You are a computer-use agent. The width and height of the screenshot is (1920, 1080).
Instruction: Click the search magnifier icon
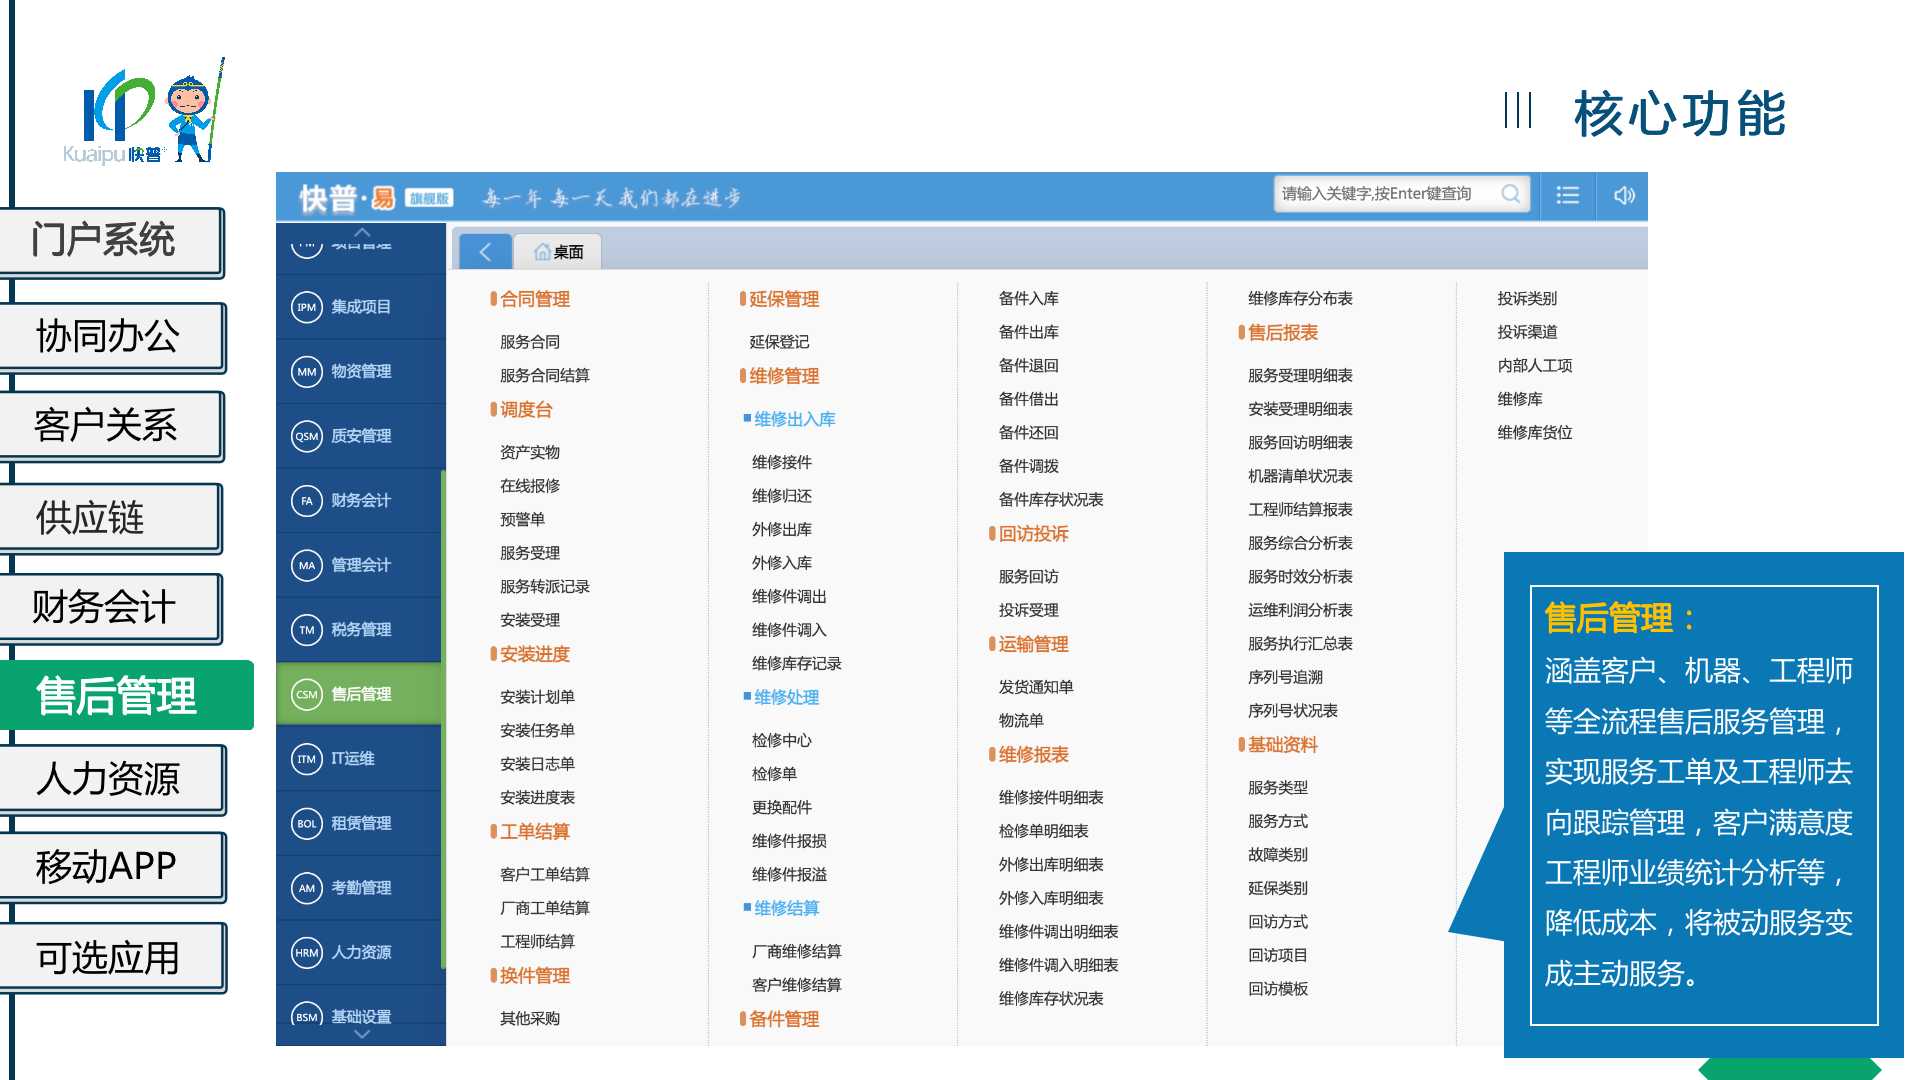pos(1510,194)
